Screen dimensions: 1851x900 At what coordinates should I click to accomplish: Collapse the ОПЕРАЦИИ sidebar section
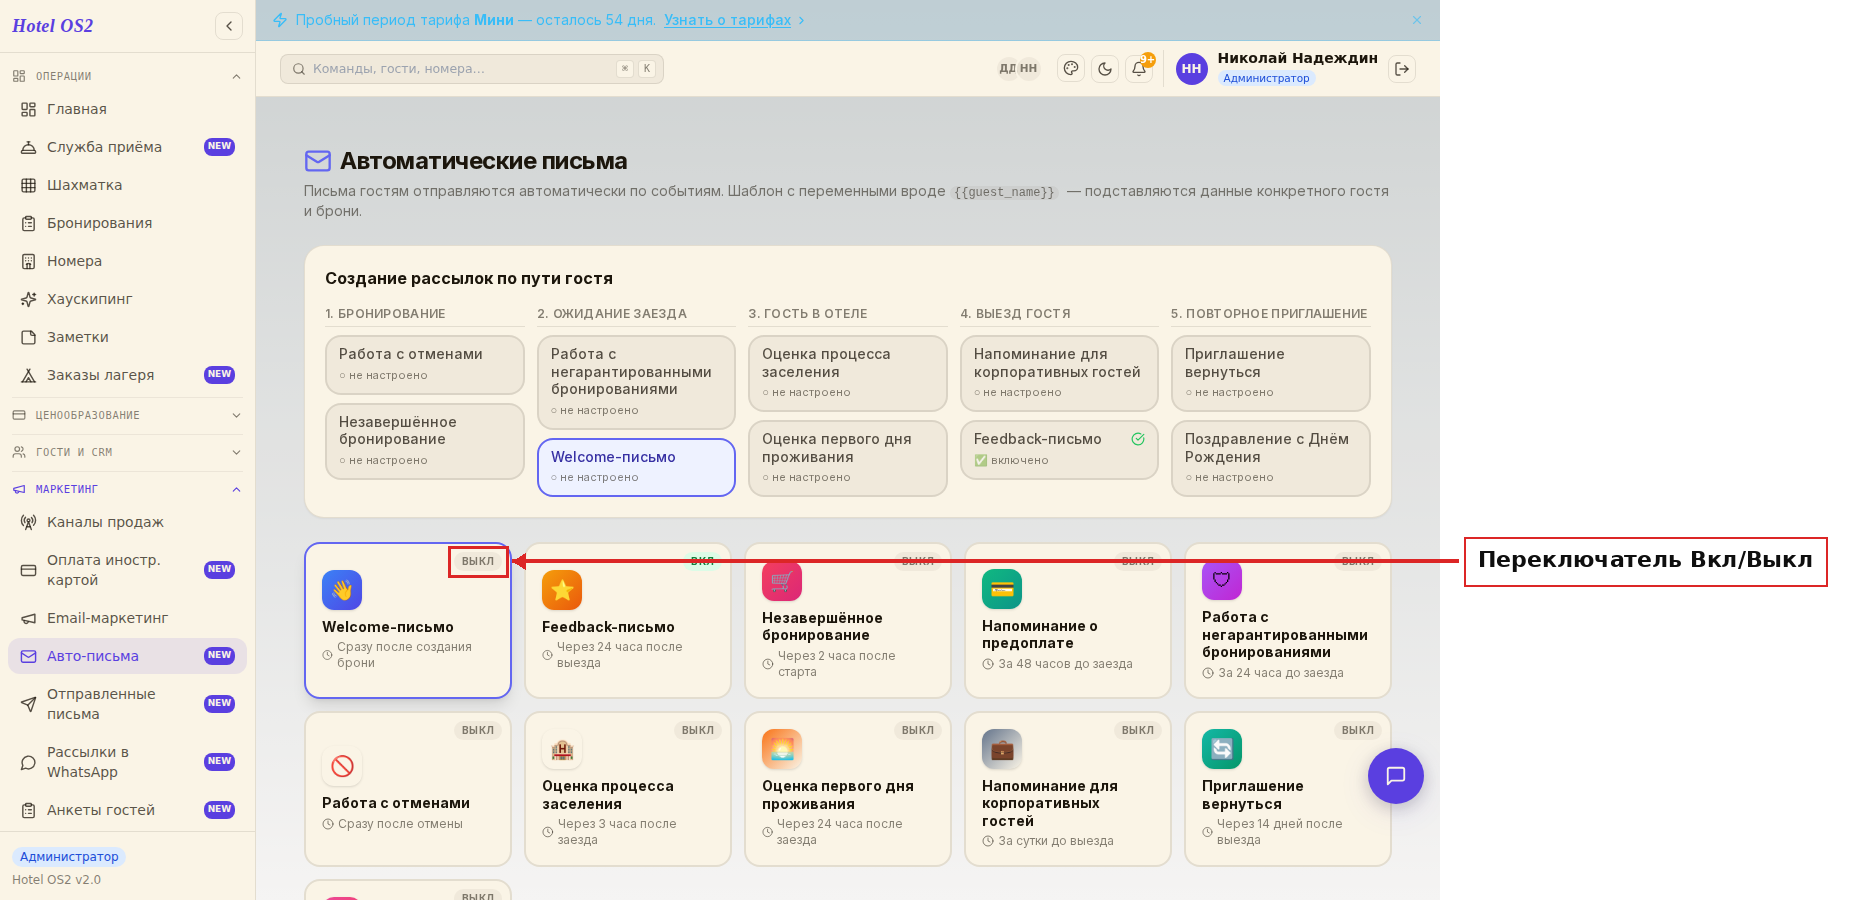(127, 76)
